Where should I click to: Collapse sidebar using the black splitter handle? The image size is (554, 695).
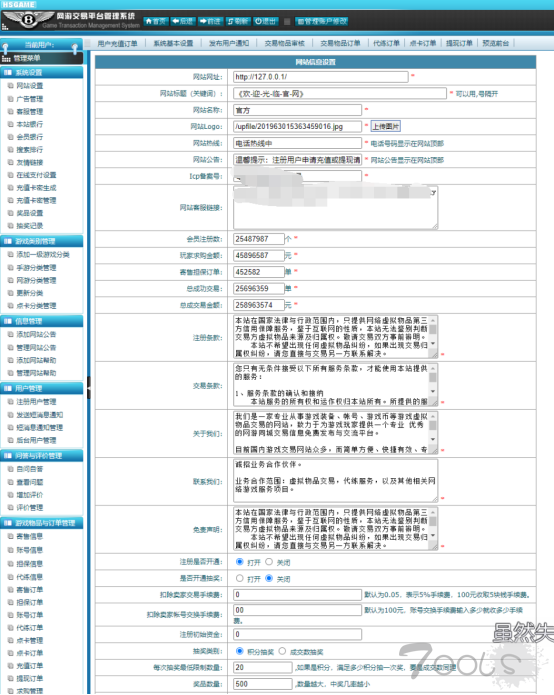pos(89,388)
